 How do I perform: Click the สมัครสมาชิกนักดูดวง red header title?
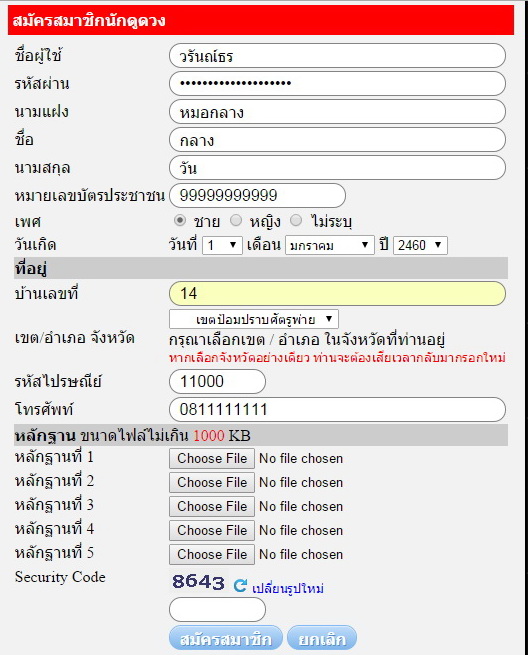click(x=89, y=20)
